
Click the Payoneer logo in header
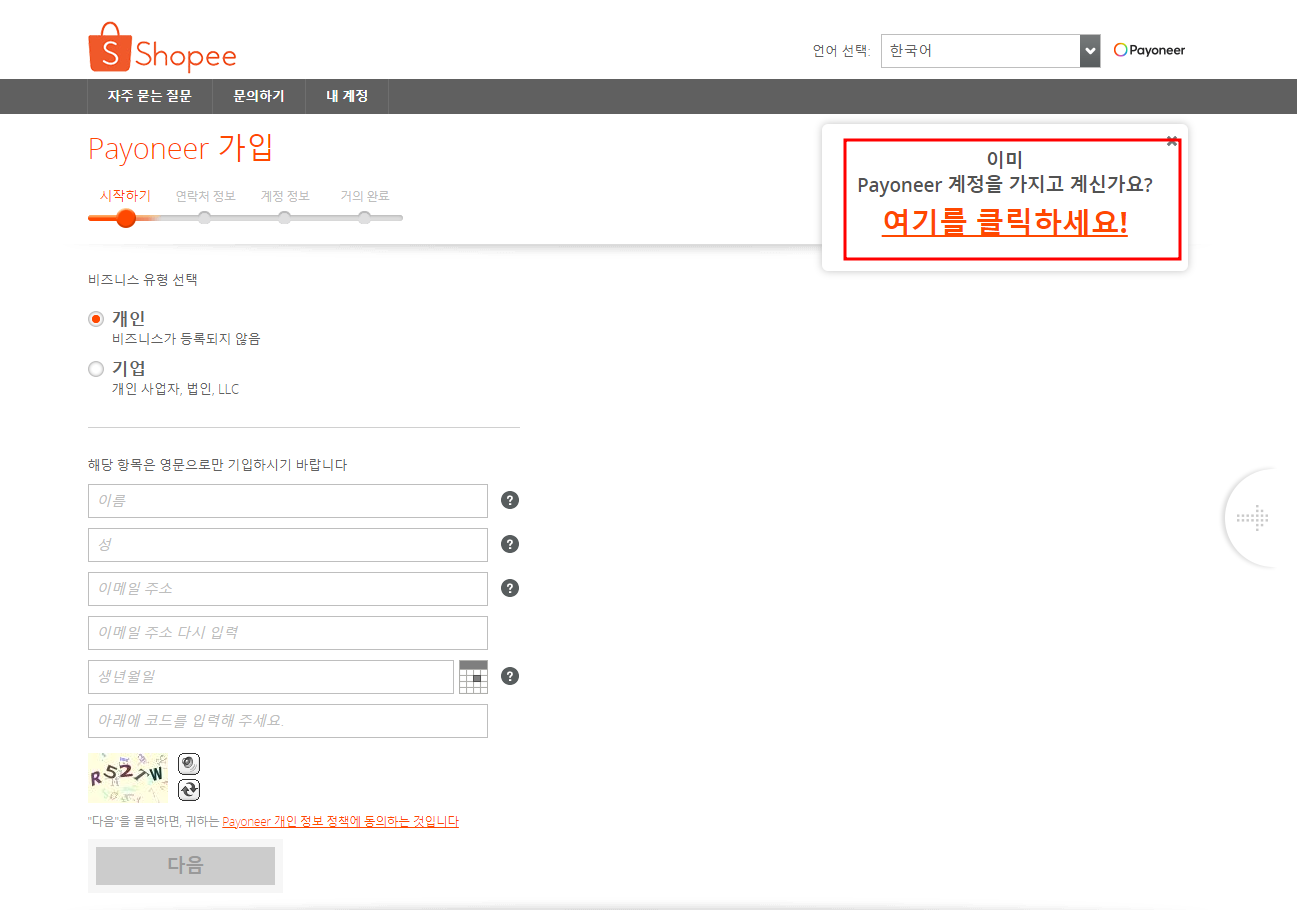click(1149, 50)
